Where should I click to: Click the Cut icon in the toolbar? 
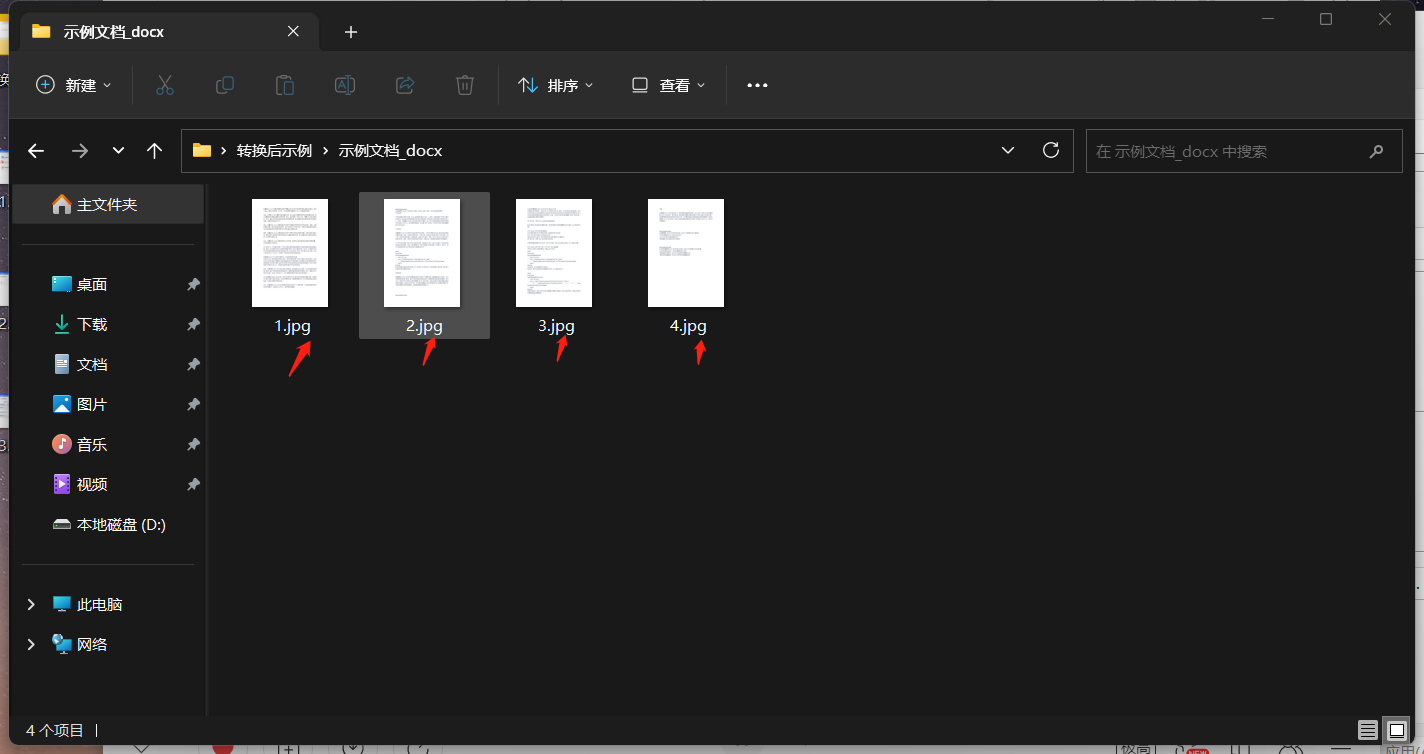[164, 85]
